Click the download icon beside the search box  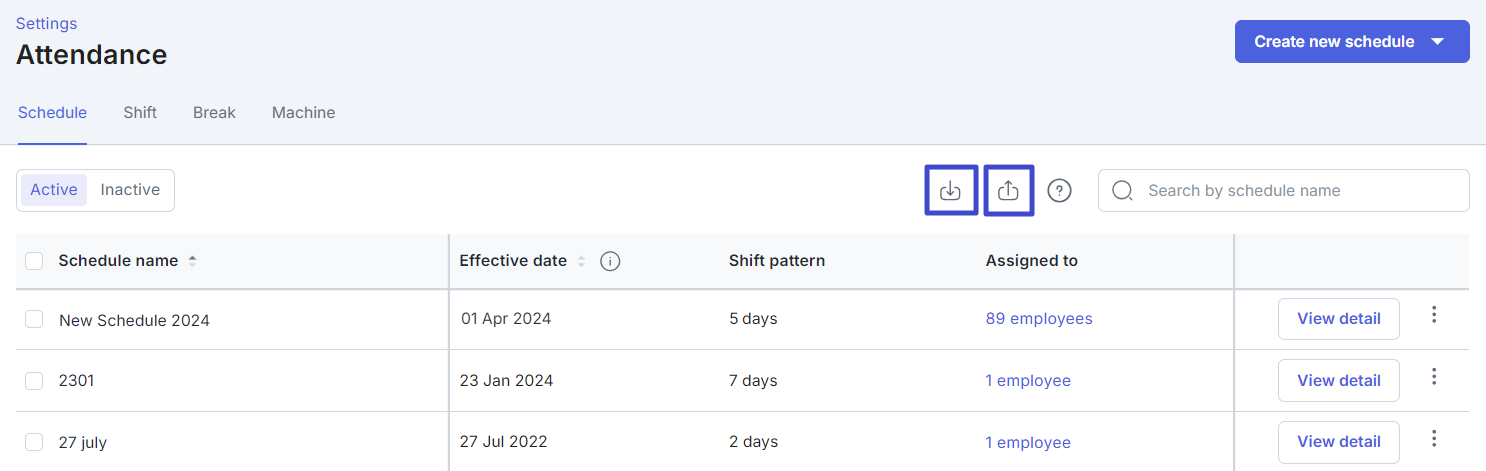pyautogui.click(x=951, y=190)
